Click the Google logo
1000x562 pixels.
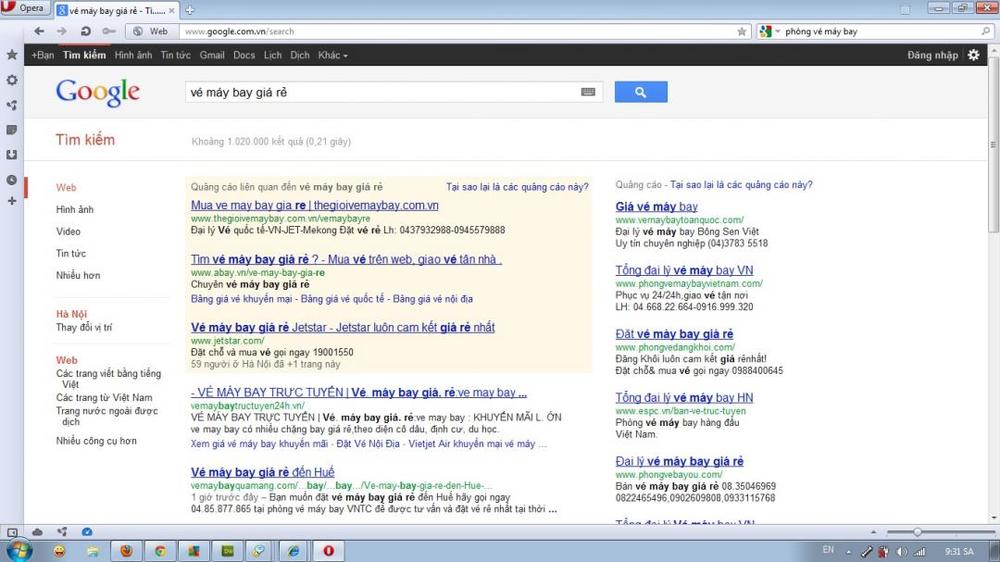[98, 93]
